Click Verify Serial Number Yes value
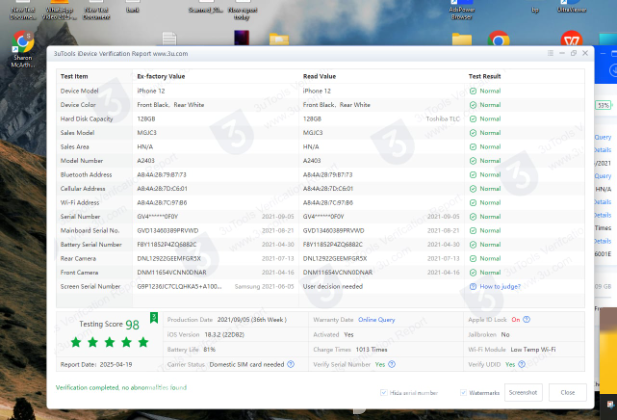Viewport: 617px width, 420px height. coord(380,364)
